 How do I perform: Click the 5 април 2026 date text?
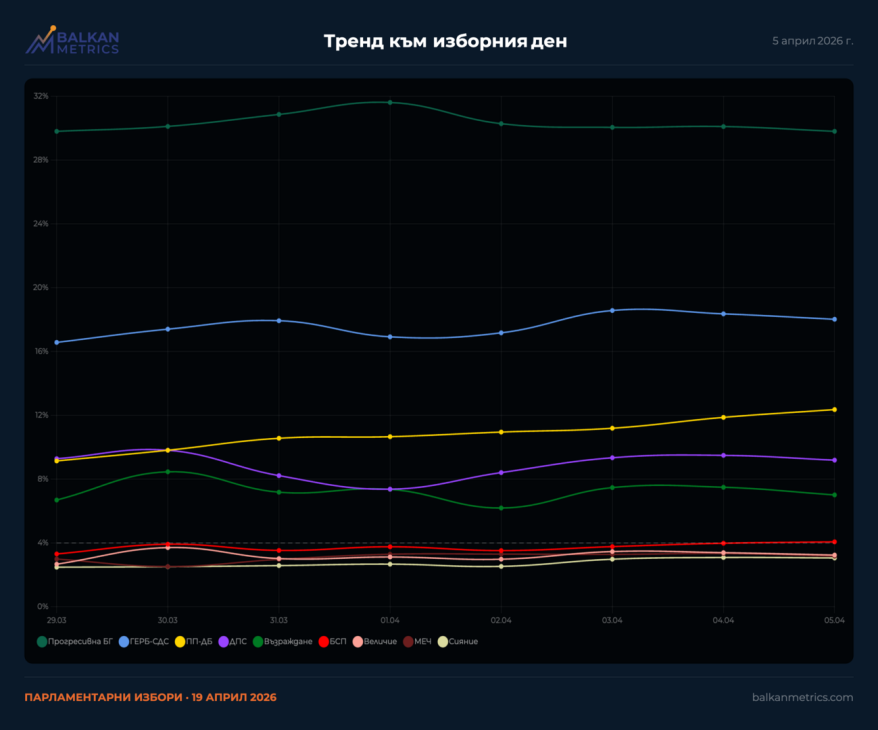point(812,41)
